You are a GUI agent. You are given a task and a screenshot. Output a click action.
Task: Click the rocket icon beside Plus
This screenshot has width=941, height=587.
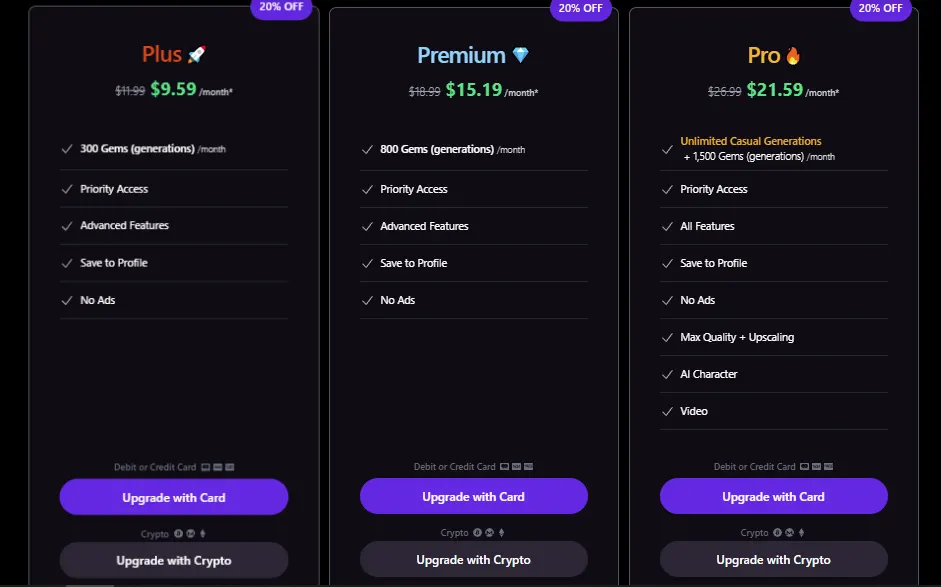point(197,55)
